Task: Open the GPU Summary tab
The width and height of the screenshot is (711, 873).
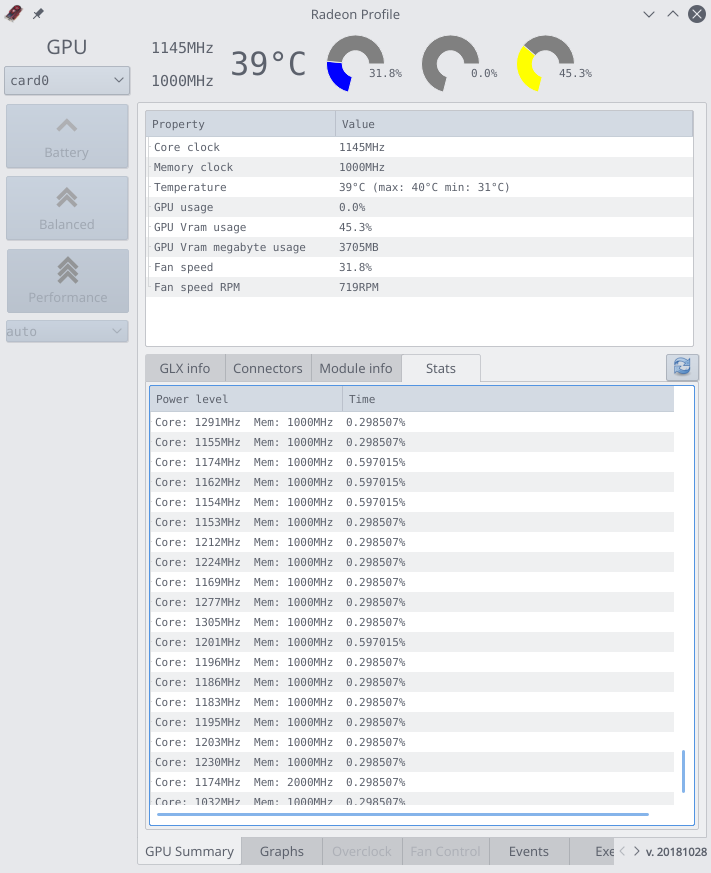Action: (x=189, y=851)
